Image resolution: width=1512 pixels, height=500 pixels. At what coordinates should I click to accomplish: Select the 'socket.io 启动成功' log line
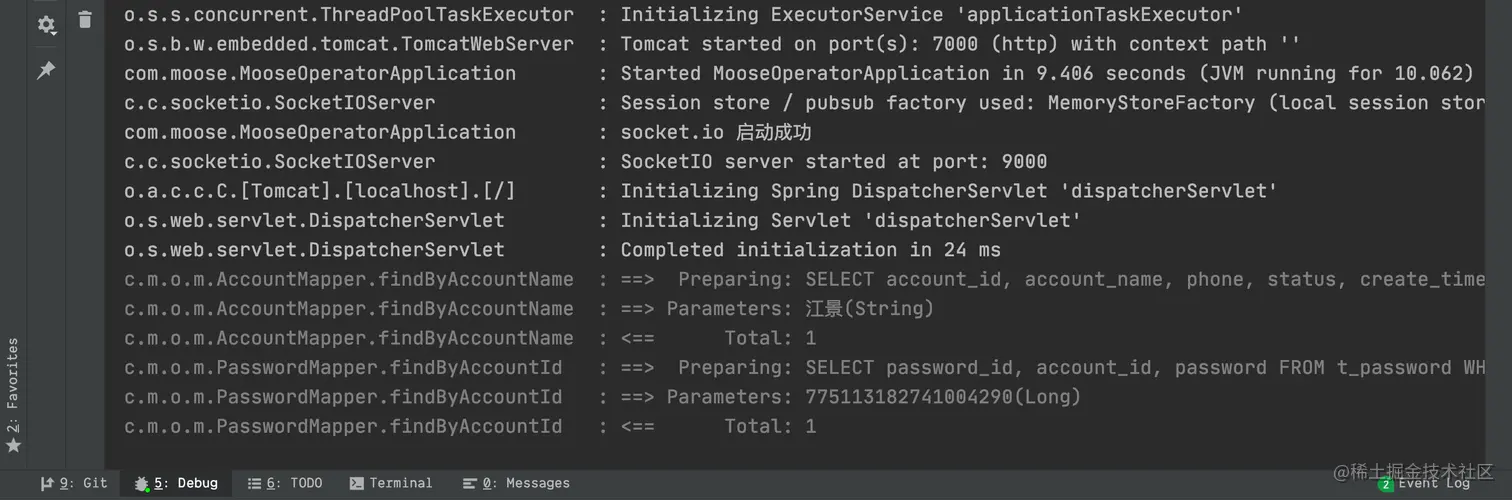[x=716, y=132]
